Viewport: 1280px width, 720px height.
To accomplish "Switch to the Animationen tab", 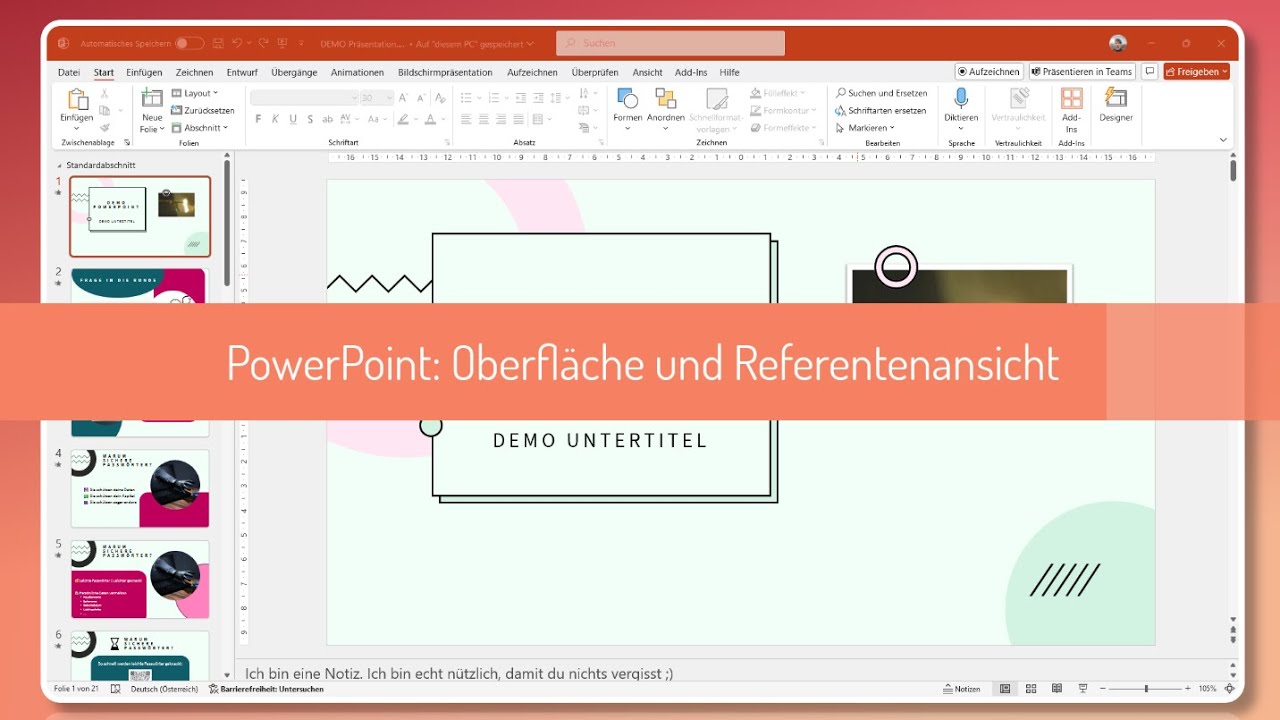I will tap(357, 72).
